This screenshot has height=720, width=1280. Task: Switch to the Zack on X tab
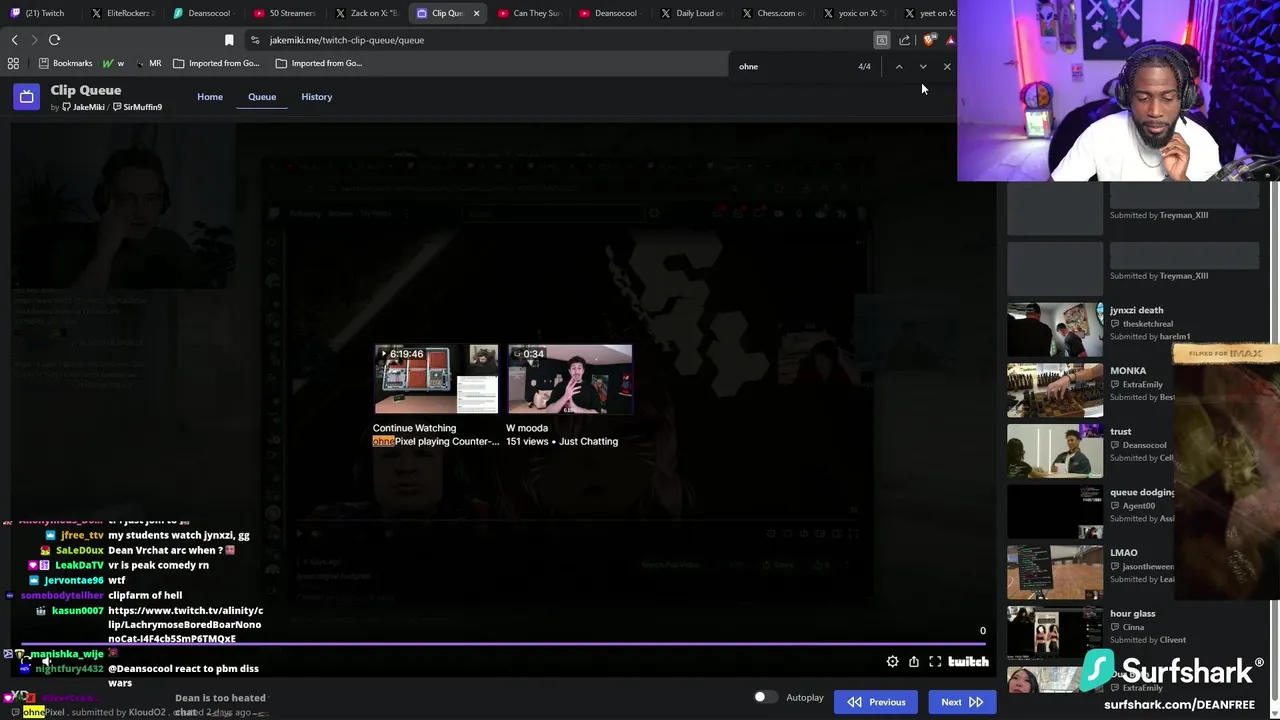365,13
